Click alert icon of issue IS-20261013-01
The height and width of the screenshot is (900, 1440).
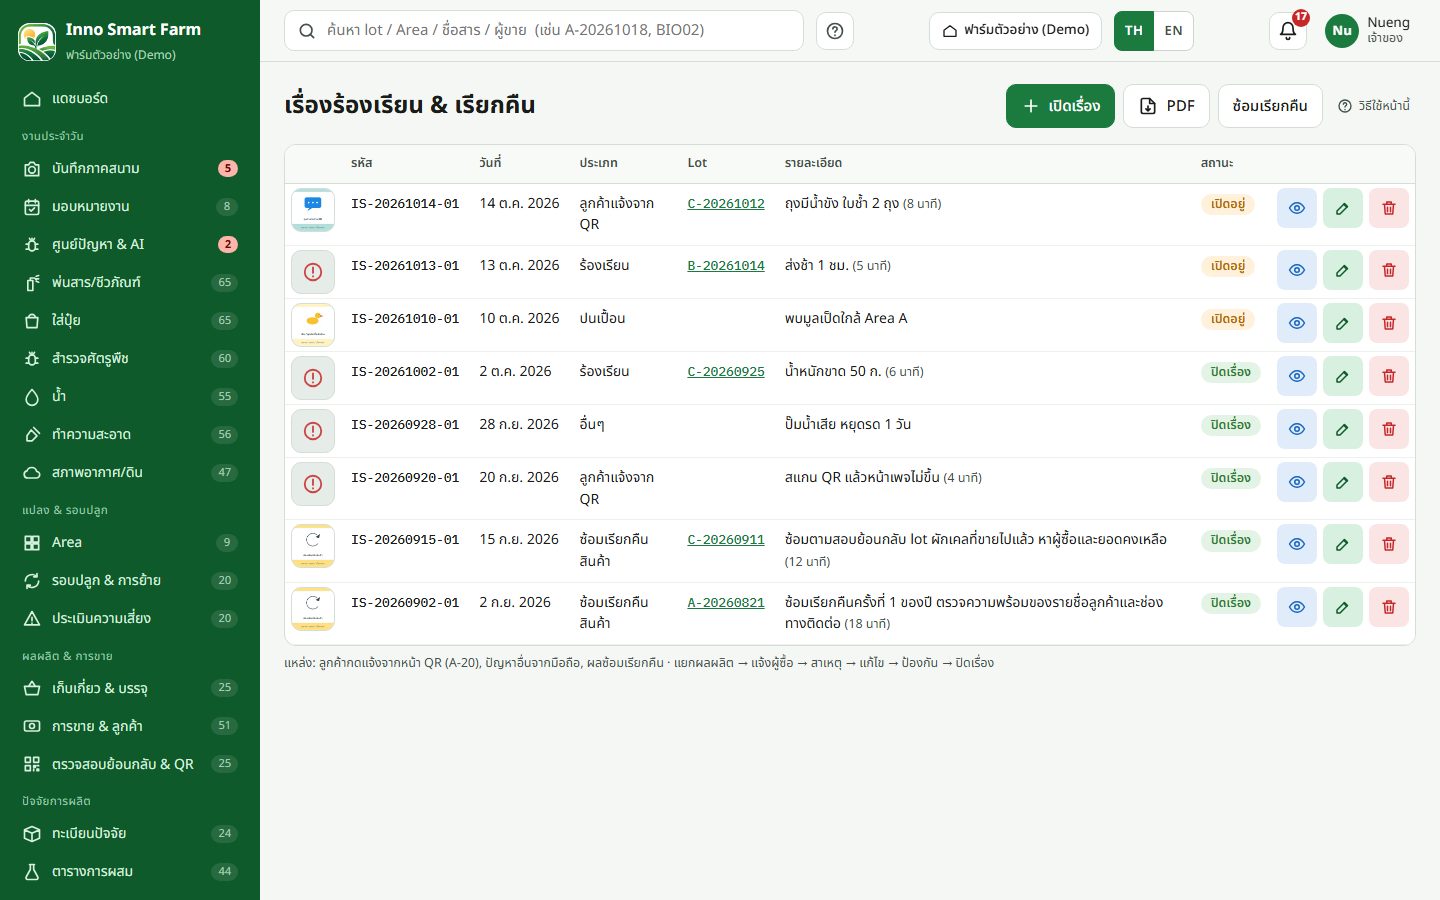pos(313,271)
